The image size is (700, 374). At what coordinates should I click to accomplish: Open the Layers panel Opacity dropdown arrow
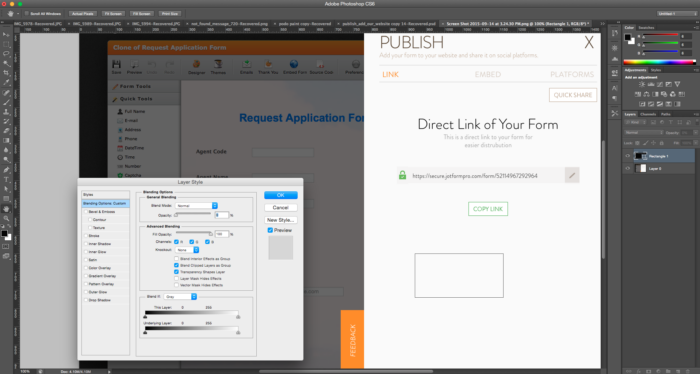click(x=695, y=133)
